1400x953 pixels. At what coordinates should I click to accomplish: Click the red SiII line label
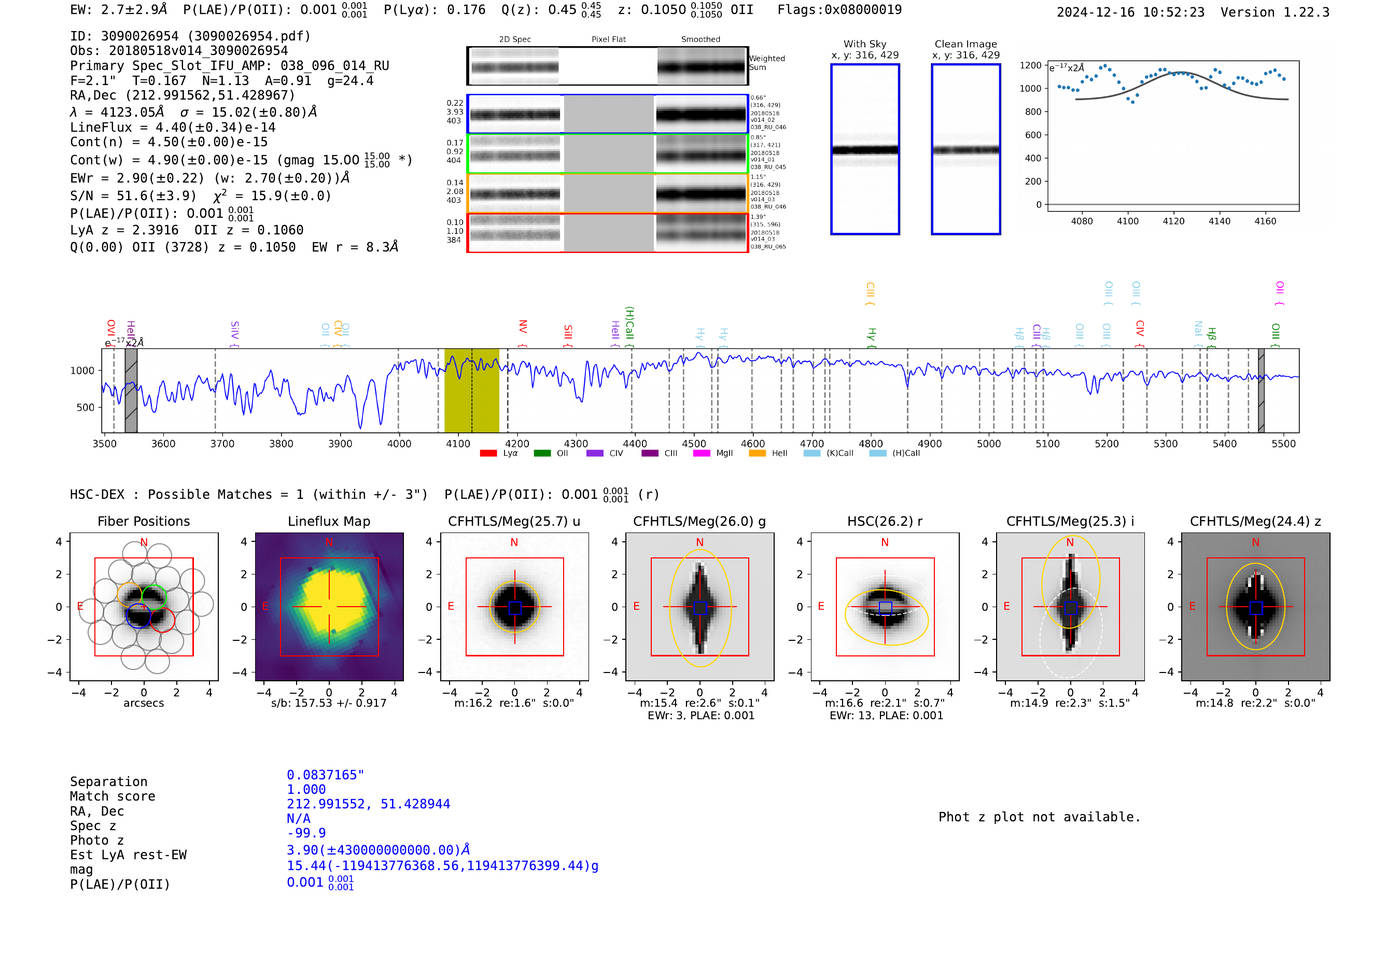pyautogui.click(x=568, y=332)
